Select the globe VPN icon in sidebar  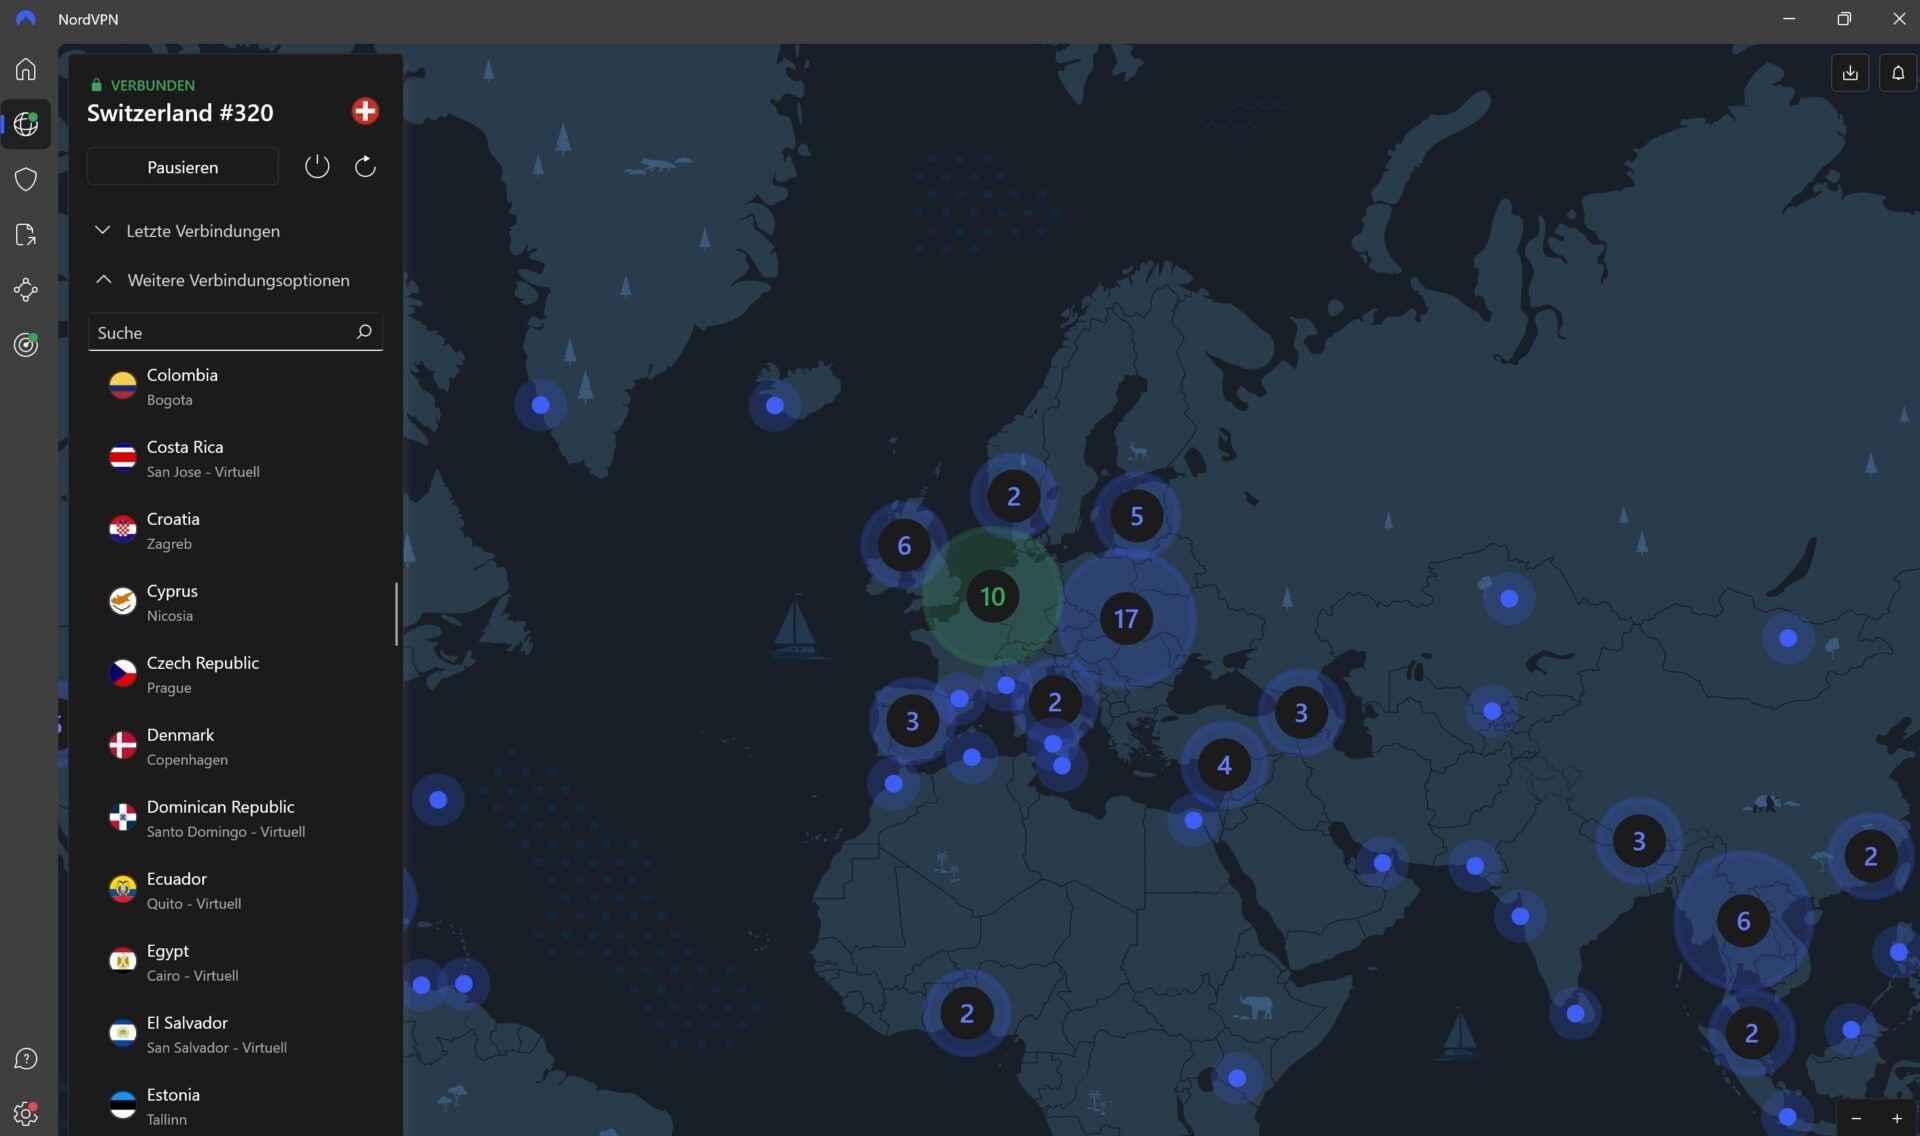click(26, 124)
